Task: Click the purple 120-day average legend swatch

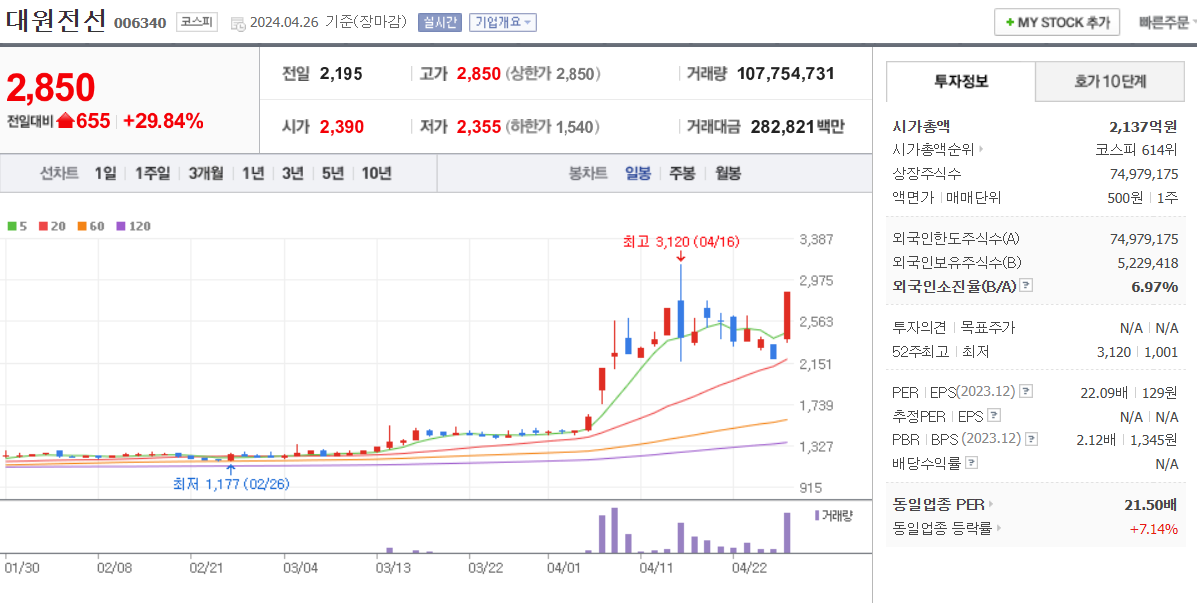Action: pyautogui.click(x=120, y=226)
